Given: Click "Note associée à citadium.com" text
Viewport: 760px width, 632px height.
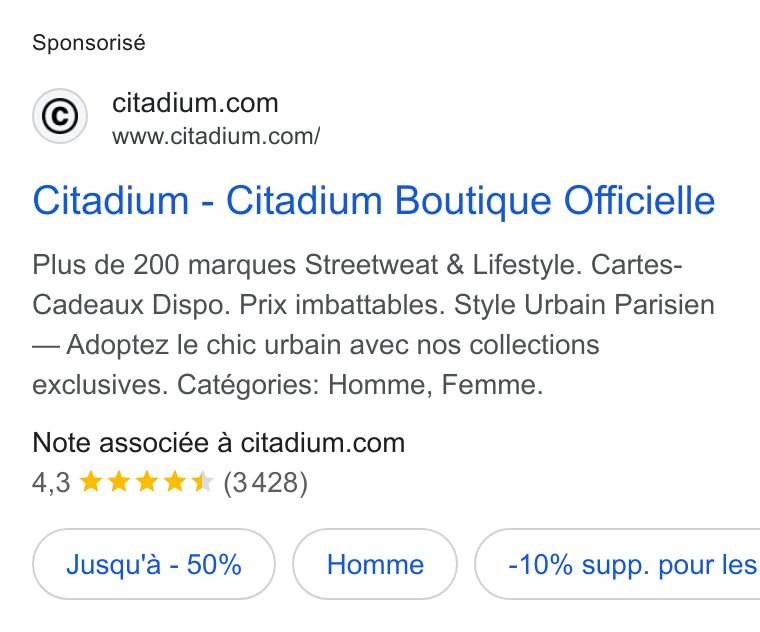Looking at the screenshot, I should (219, 443).
